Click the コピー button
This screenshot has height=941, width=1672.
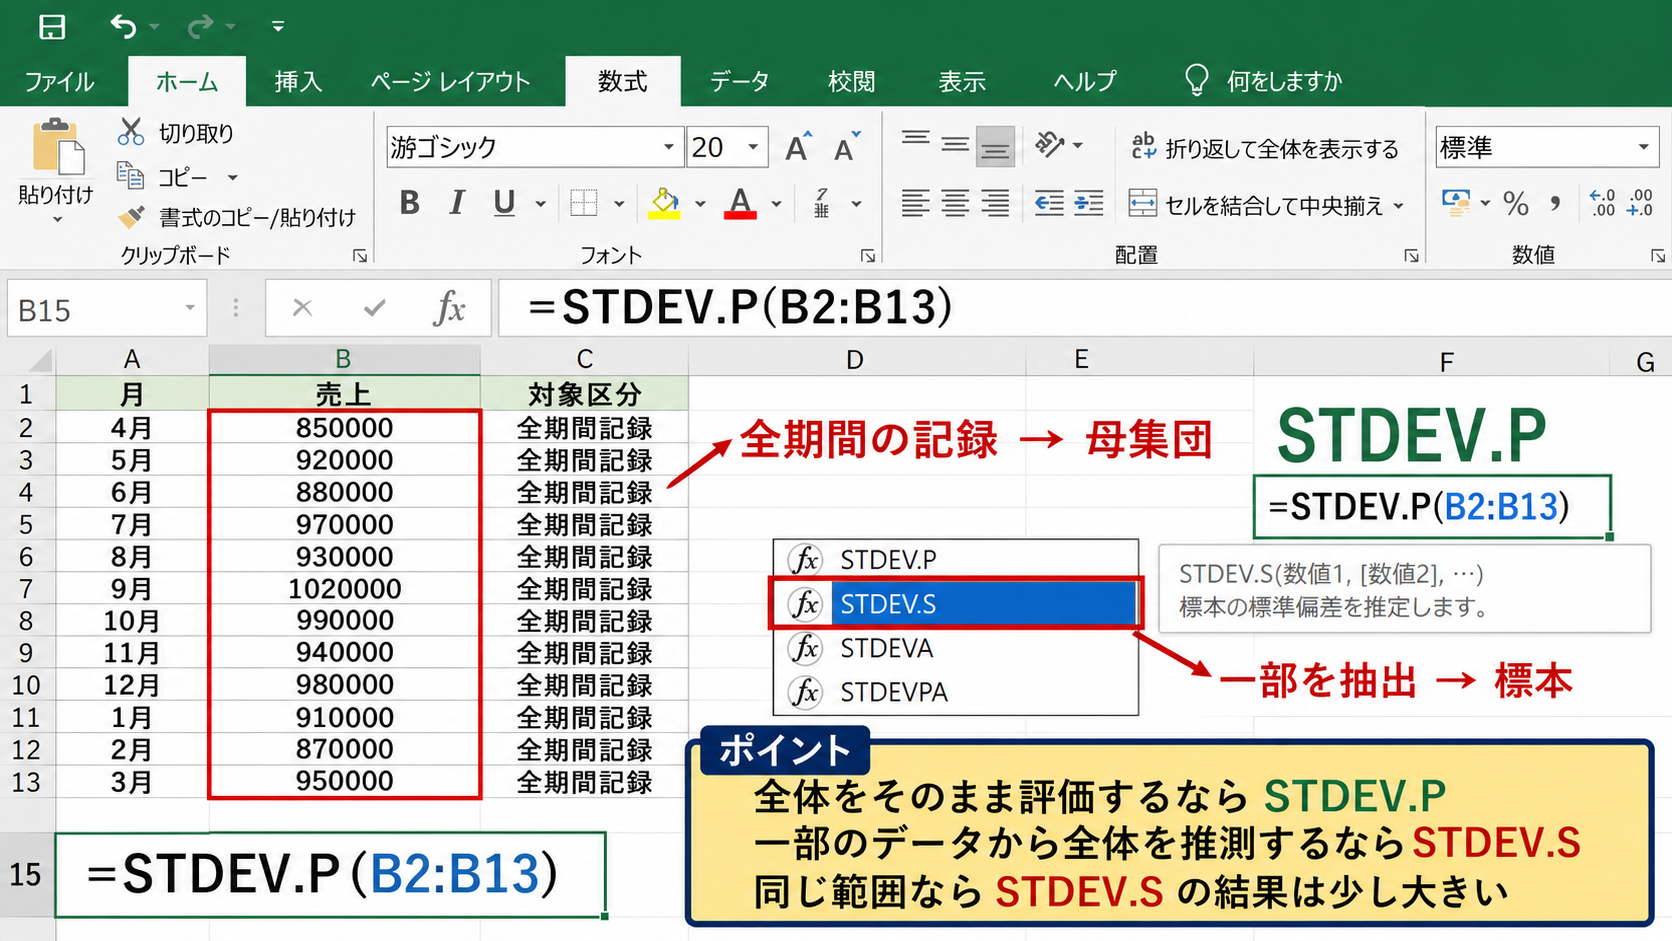(x=163, y=177)
